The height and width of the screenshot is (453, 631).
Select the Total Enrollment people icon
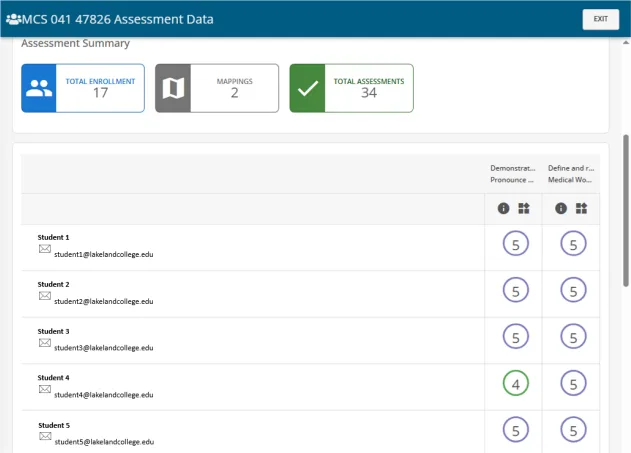point(39,88)
